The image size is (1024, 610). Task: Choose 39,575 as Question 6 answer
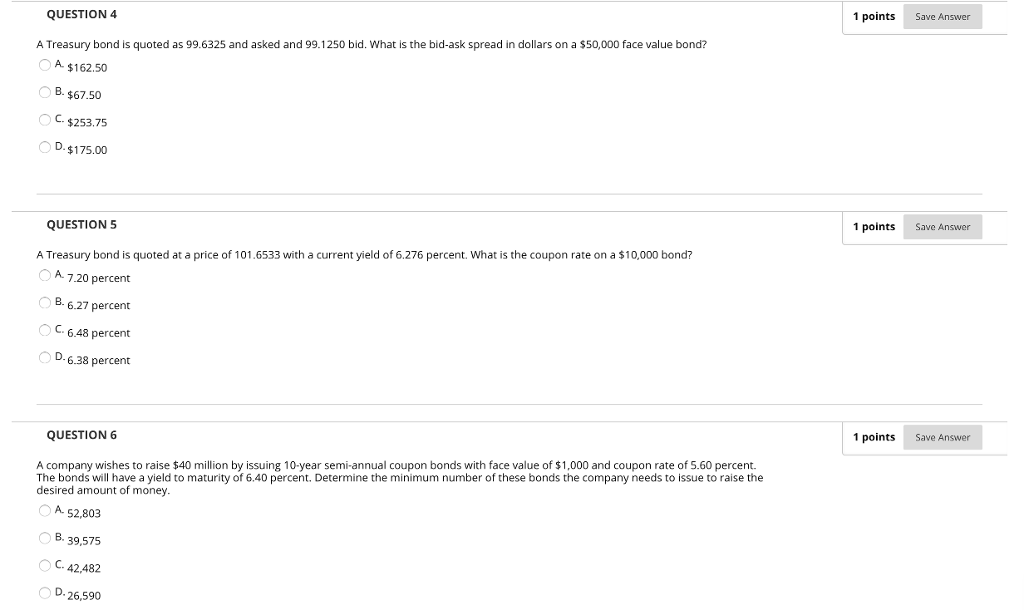(x=44, y=537)
